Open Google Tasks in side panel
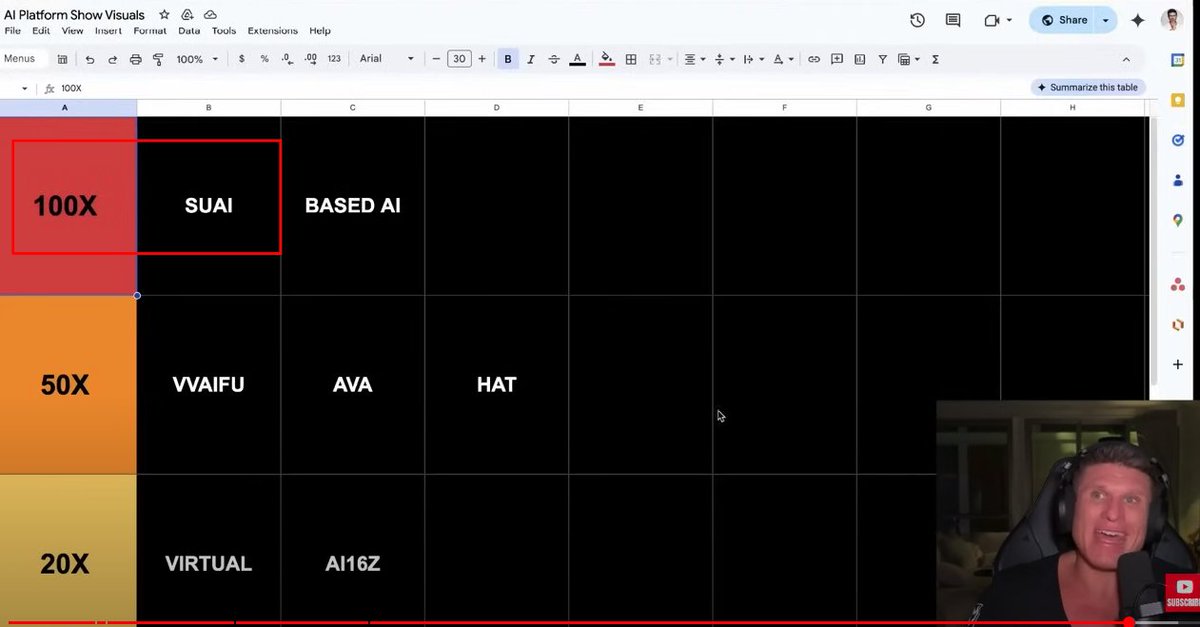 pyautogui.click(x=1178, y=141)
